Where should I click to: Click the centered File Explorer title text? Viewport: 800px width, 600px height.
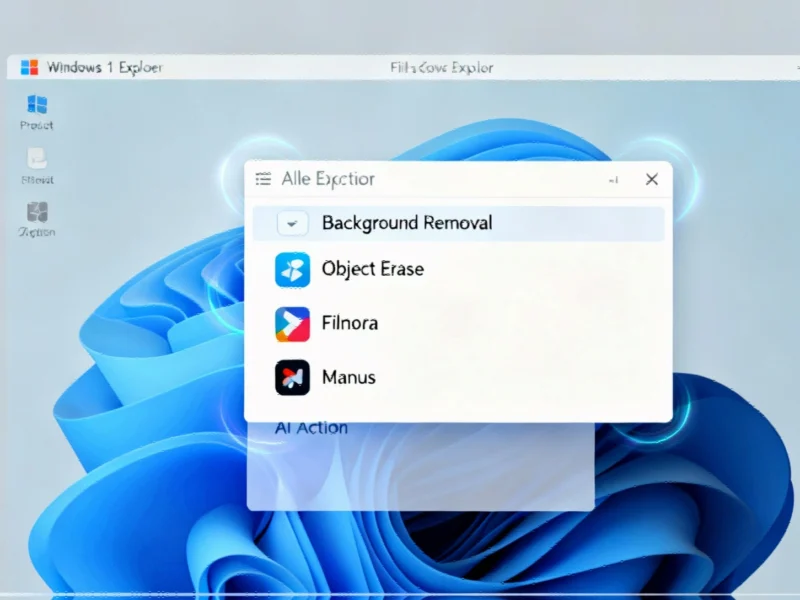point(441,68)
